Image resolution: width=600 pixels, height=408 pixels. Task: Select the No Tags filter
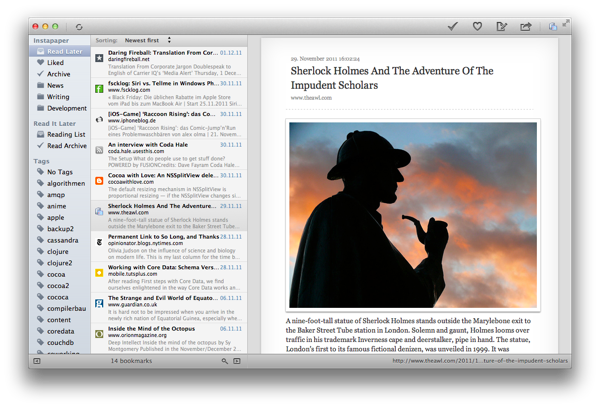(60, 172)
